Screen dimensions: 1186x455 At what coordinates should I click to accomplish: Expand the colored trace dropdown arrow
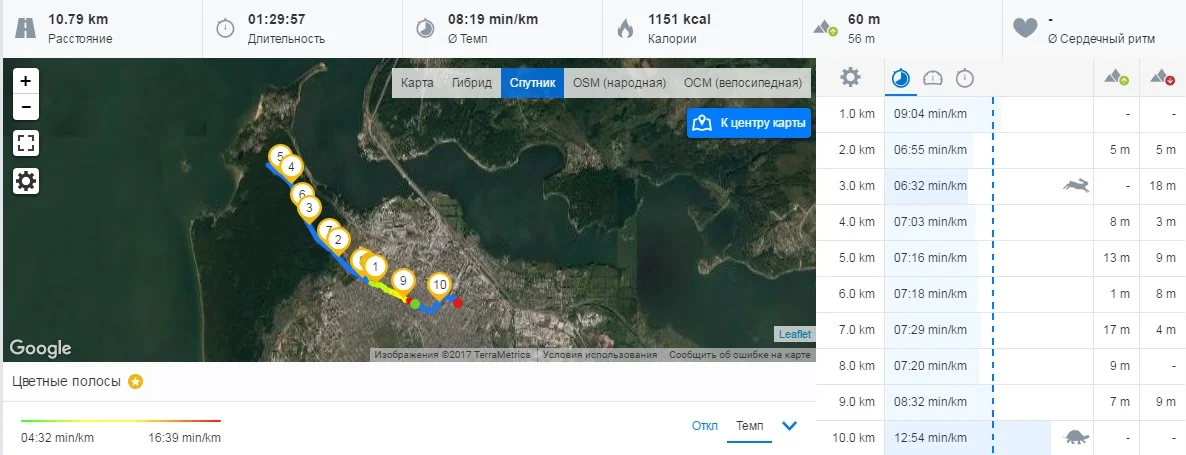790,426
